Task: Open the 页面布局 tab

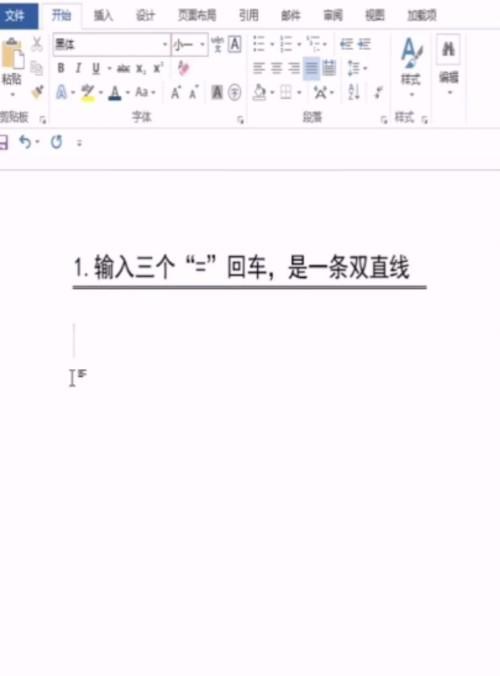Action: 197,16
